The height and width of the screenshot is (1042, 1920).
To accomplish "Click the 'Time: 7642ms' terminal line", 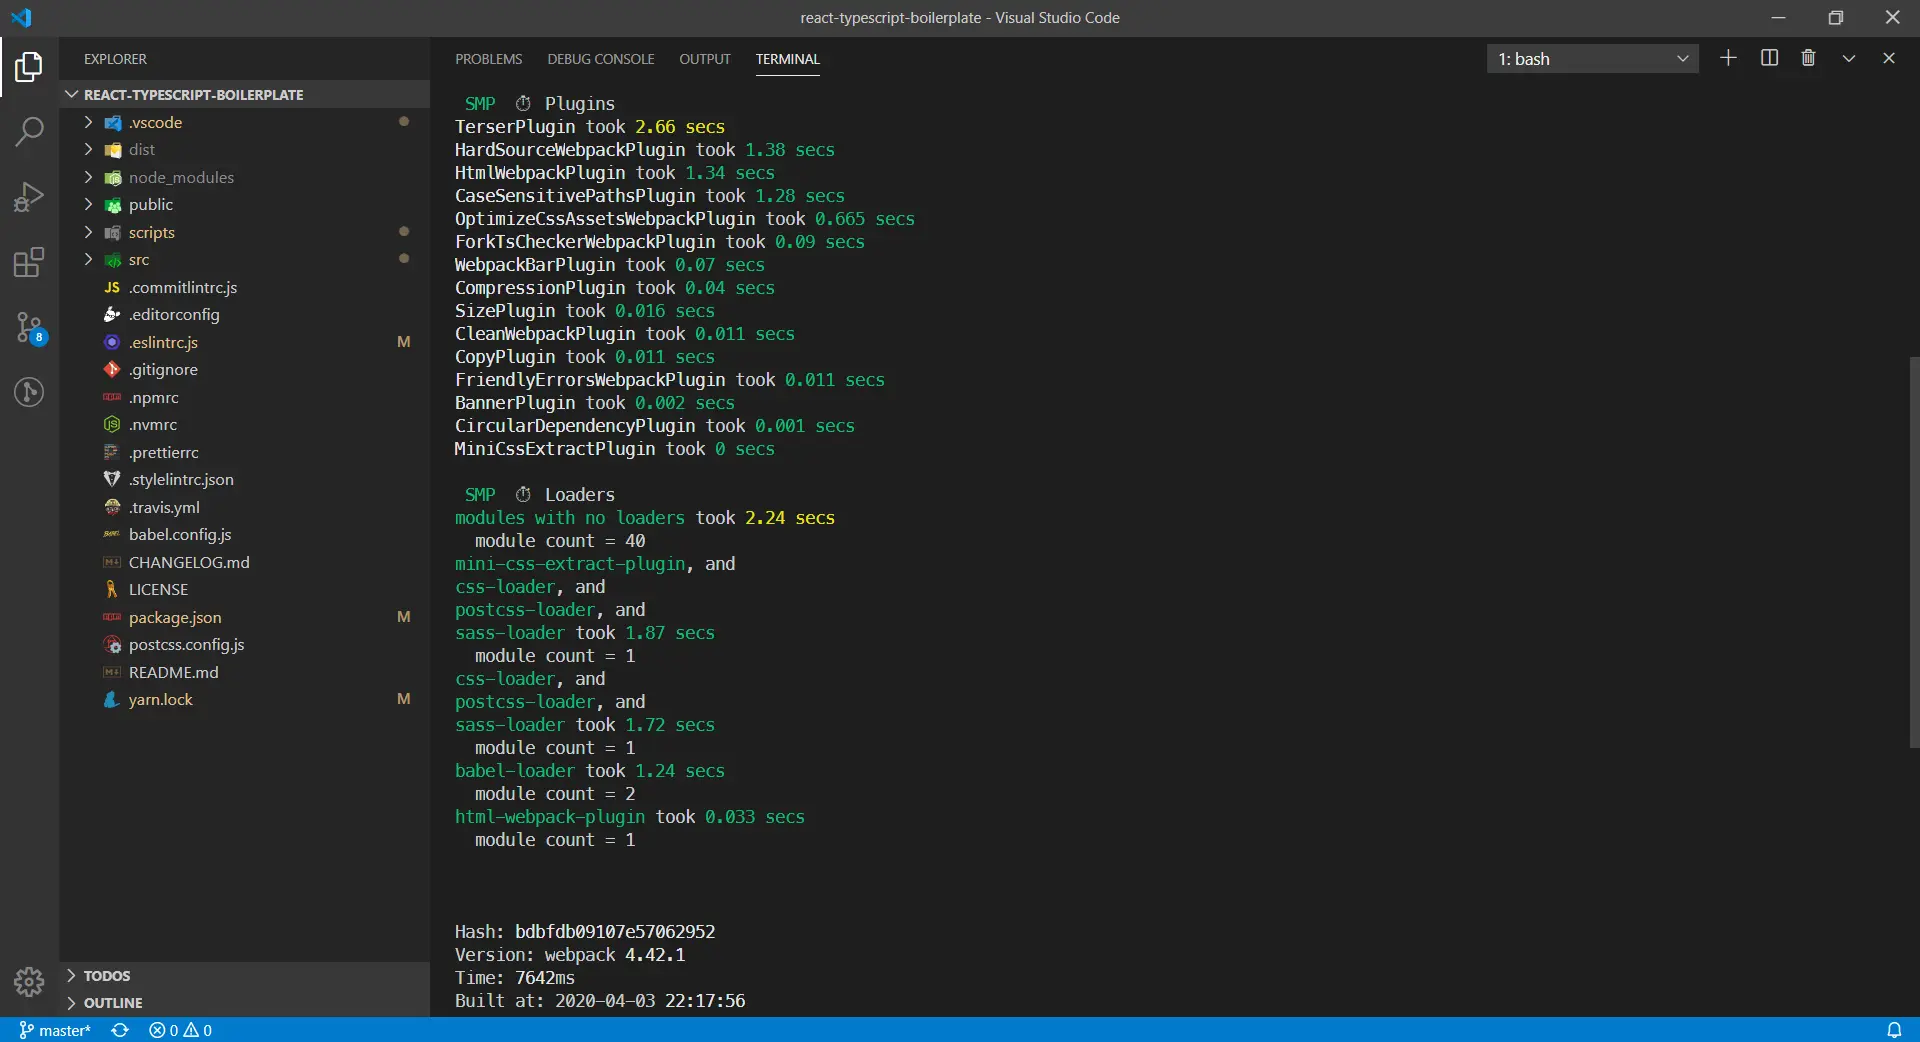I will coord(515,977).
